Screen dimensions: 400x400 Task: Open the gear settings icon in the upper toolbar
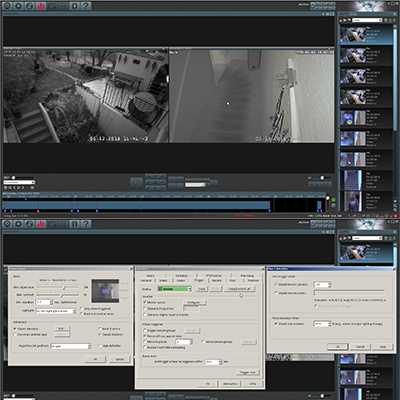(18, 6)
